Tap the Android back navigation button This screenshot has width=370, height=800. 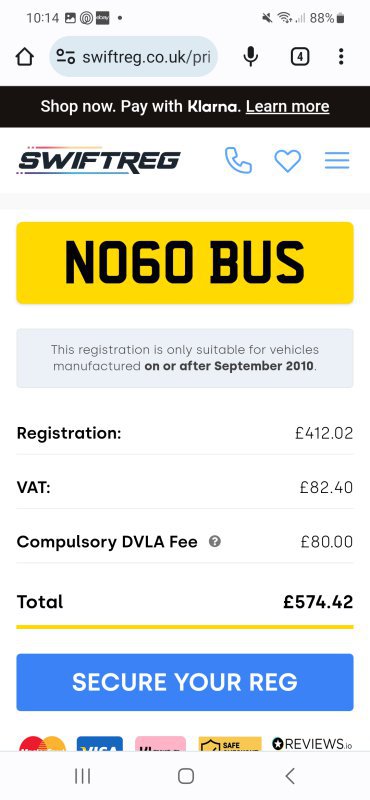290,776
